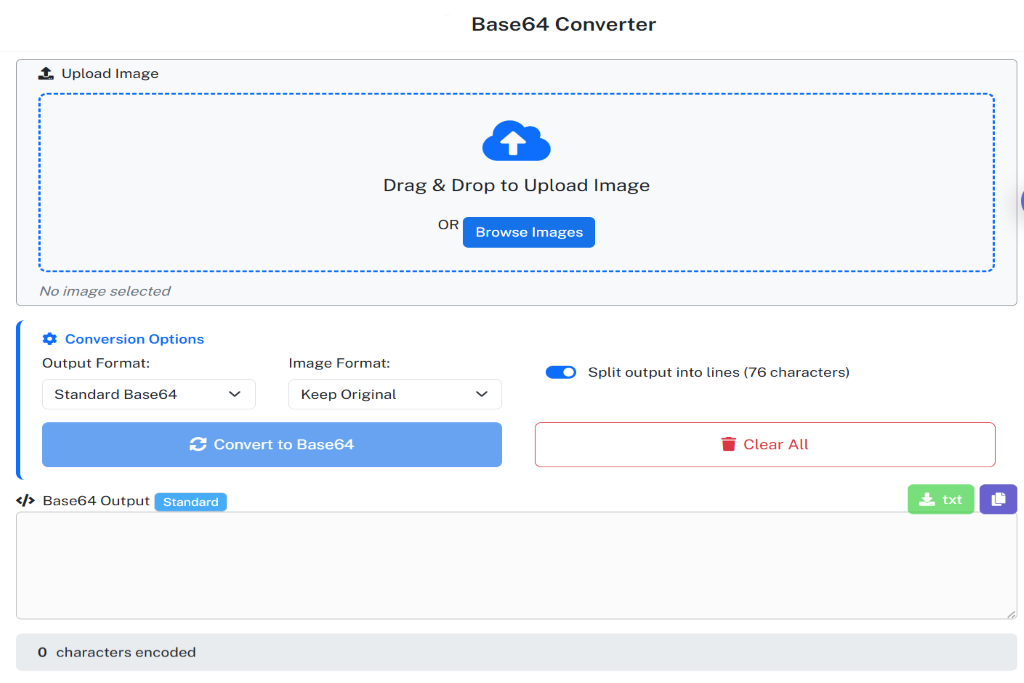Open the Image Format dropdown
Viewport: 1024px width, 683px height.
coord(395,394)
